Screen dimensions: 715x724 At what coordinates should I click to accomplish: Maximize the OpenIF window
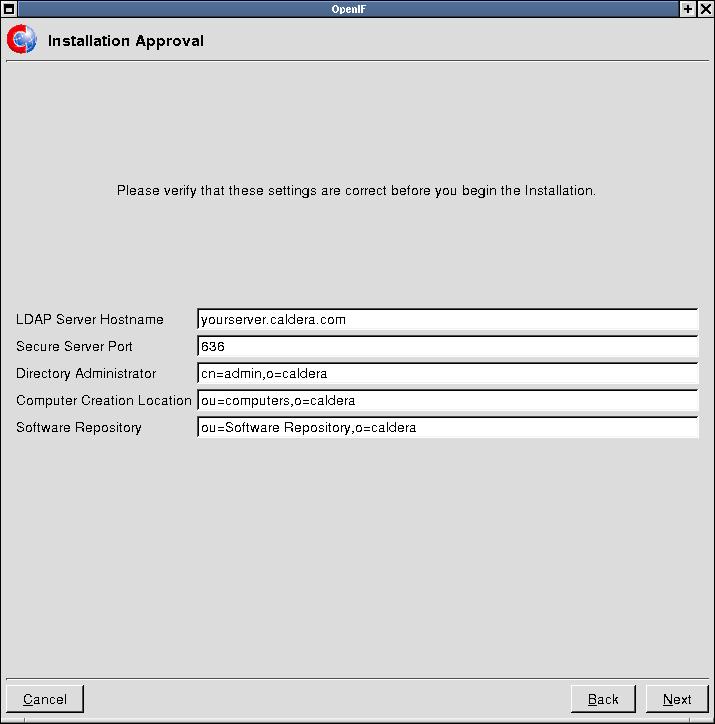[688, 8]
